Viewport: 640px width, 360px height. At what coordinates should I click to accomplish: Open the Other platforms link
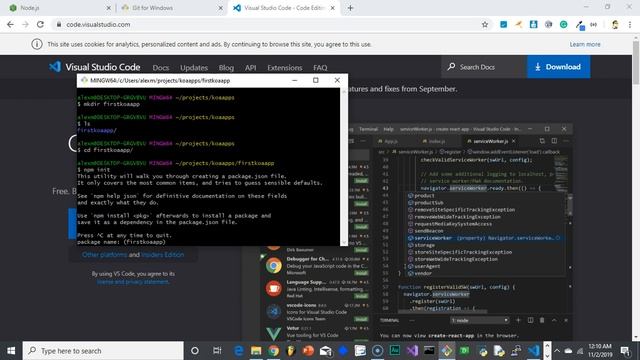(x=104, y=255)
